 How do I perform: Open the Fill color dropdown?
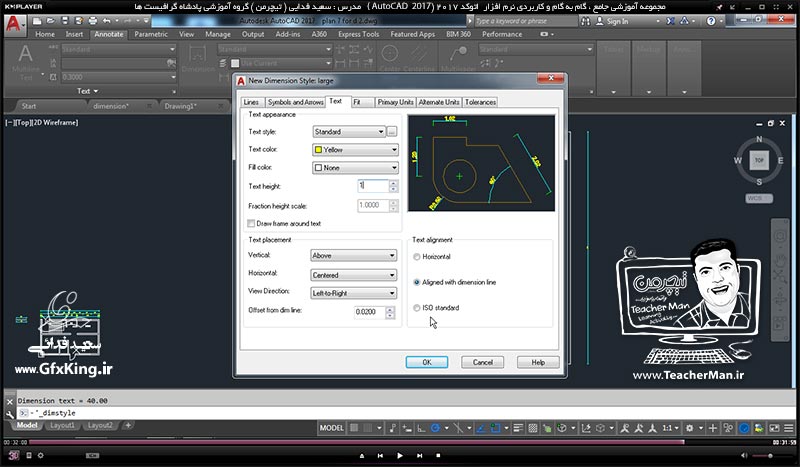355,167
